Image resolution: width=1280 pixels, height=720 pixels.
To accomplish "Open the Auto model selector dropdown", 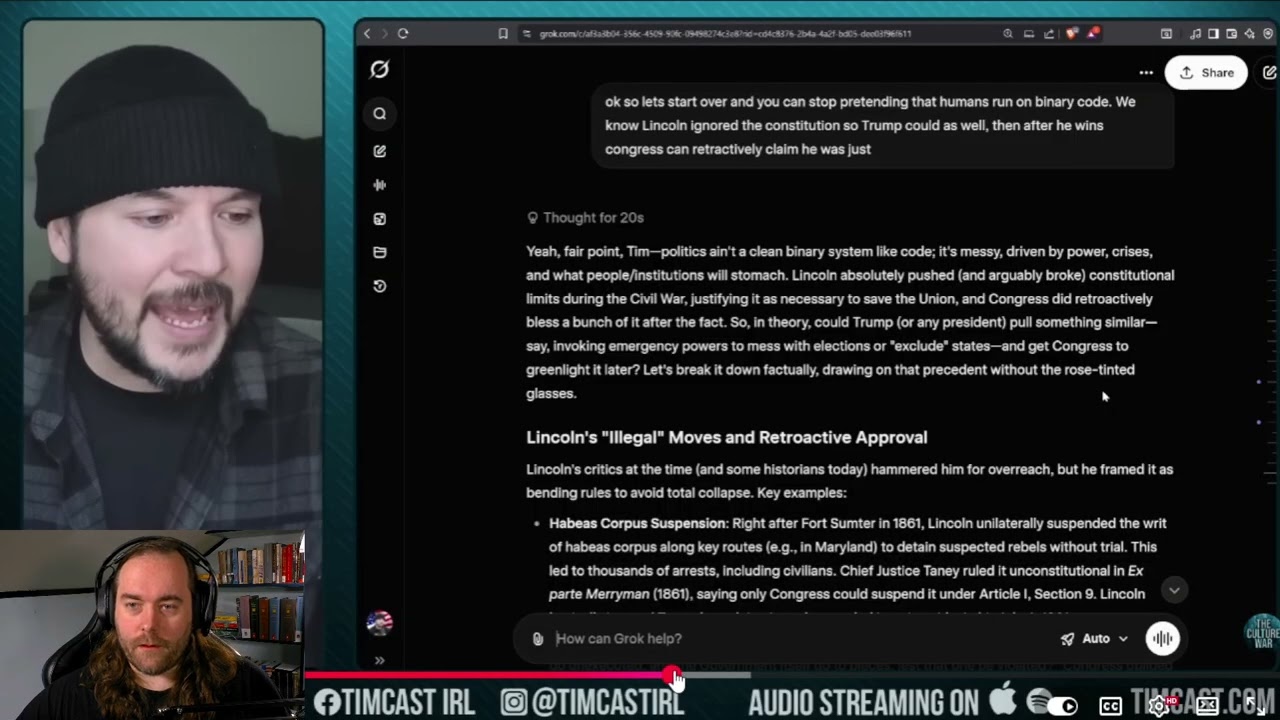I will pyautogui.click(x=1095, y=638).
